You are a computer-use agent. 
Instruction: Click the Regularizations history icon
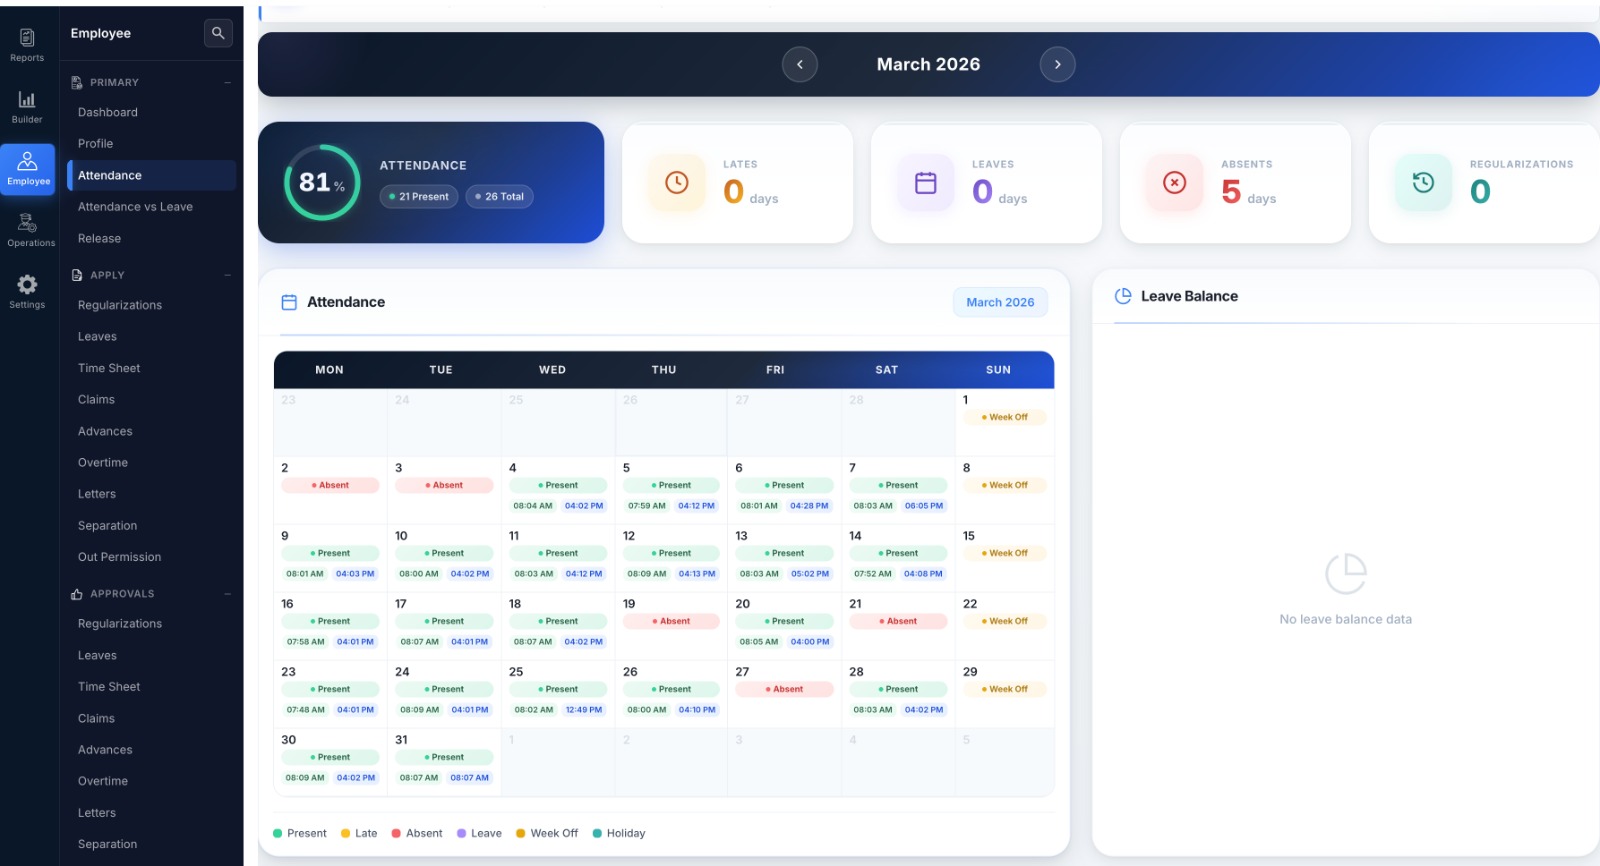coord(1423,183)
